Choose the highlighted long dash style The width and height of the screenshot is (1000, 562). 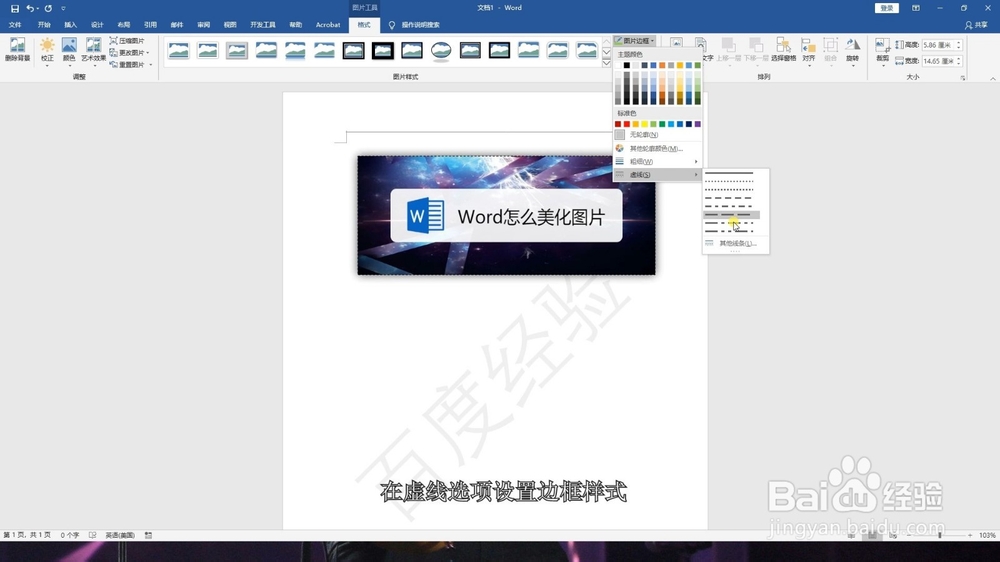[732, 215]
